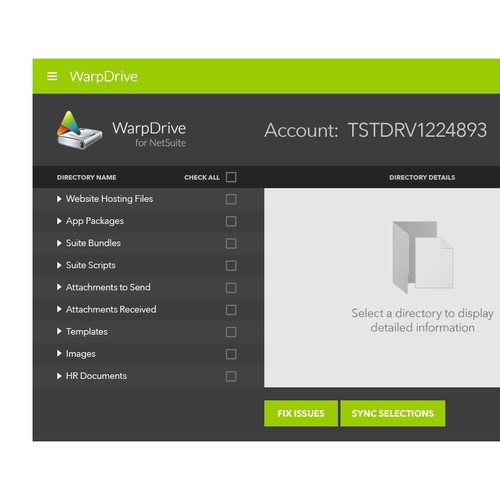Enable the Suite Scripts checkbox

pos(231,266)
